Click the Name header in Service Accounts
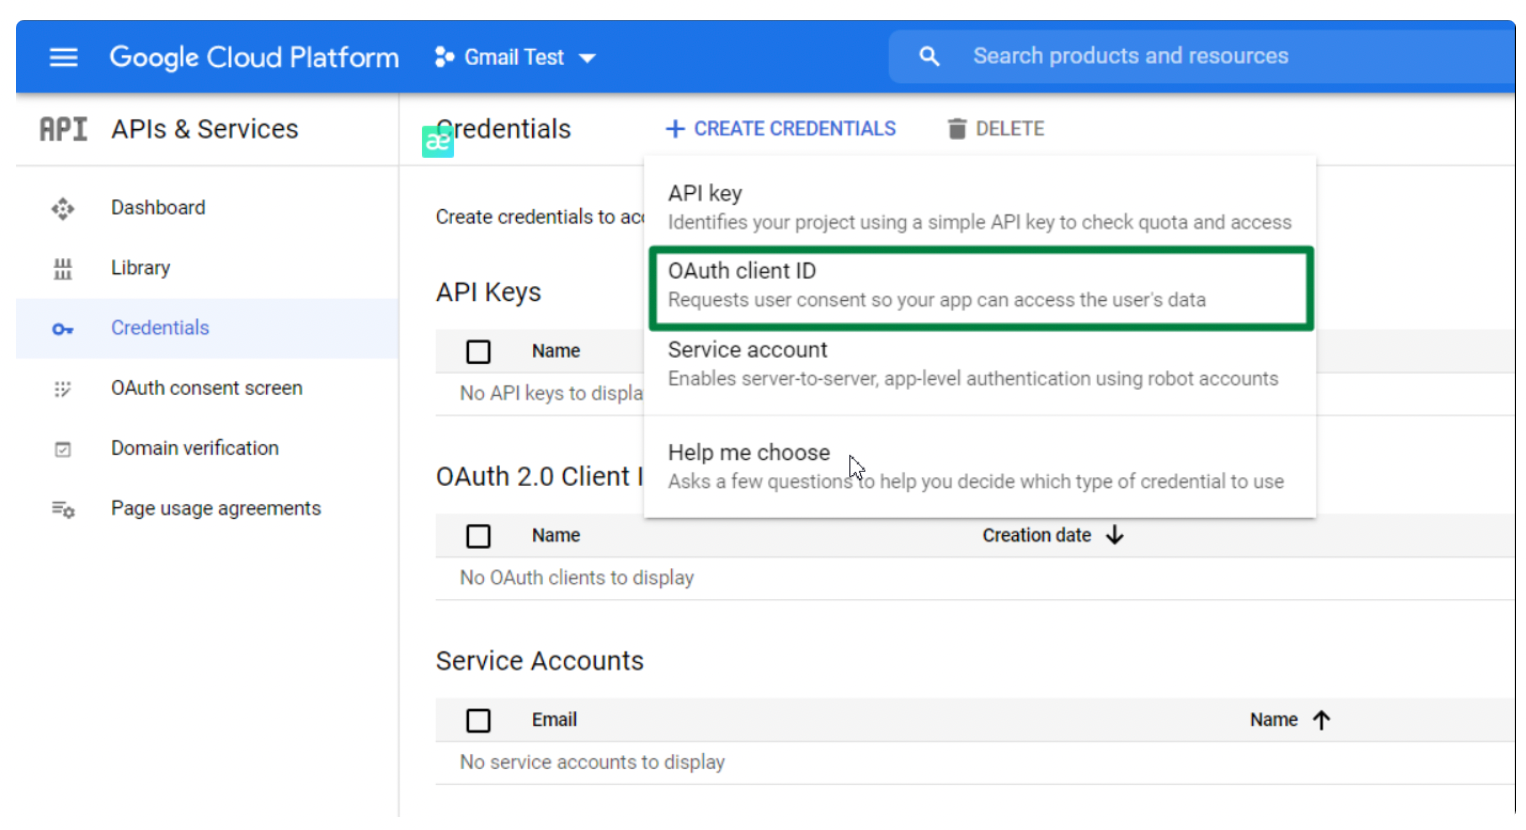The height and width of the screenshot is (830, 1526). pyautogui.click(x=1274, y=720)
